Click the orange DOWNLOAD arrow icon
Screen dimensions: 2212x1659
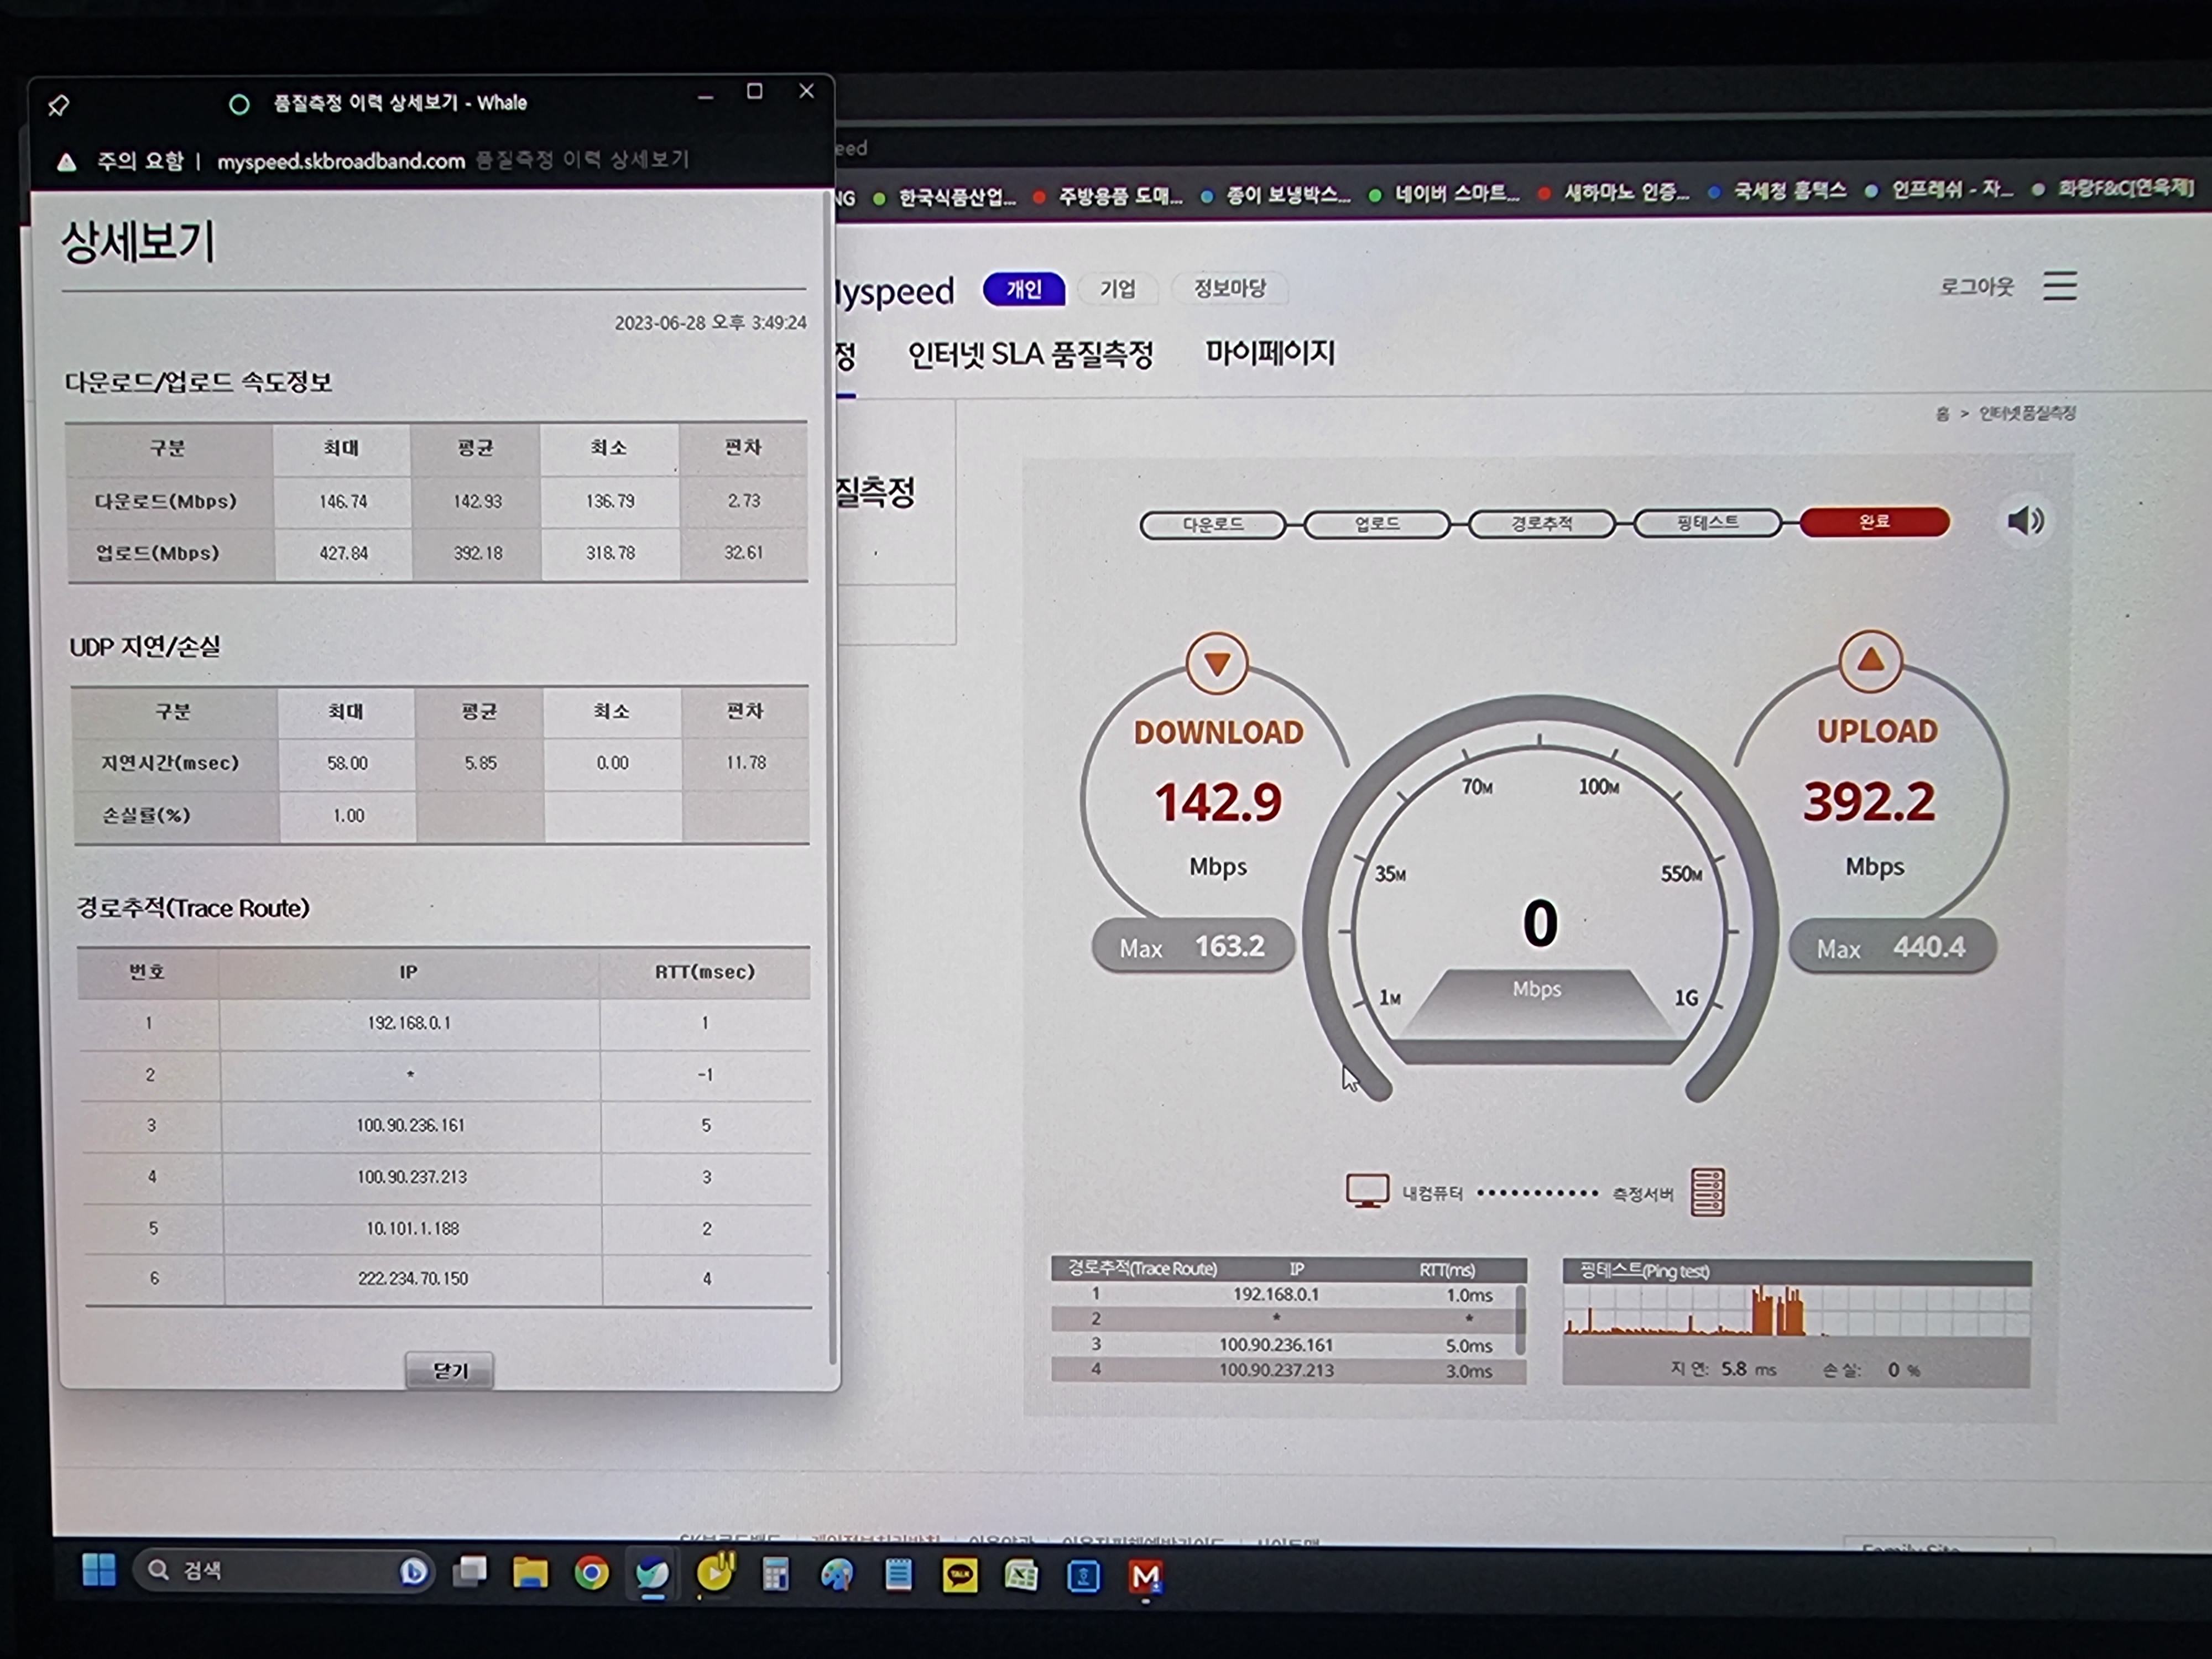[x=1216, y=663]
